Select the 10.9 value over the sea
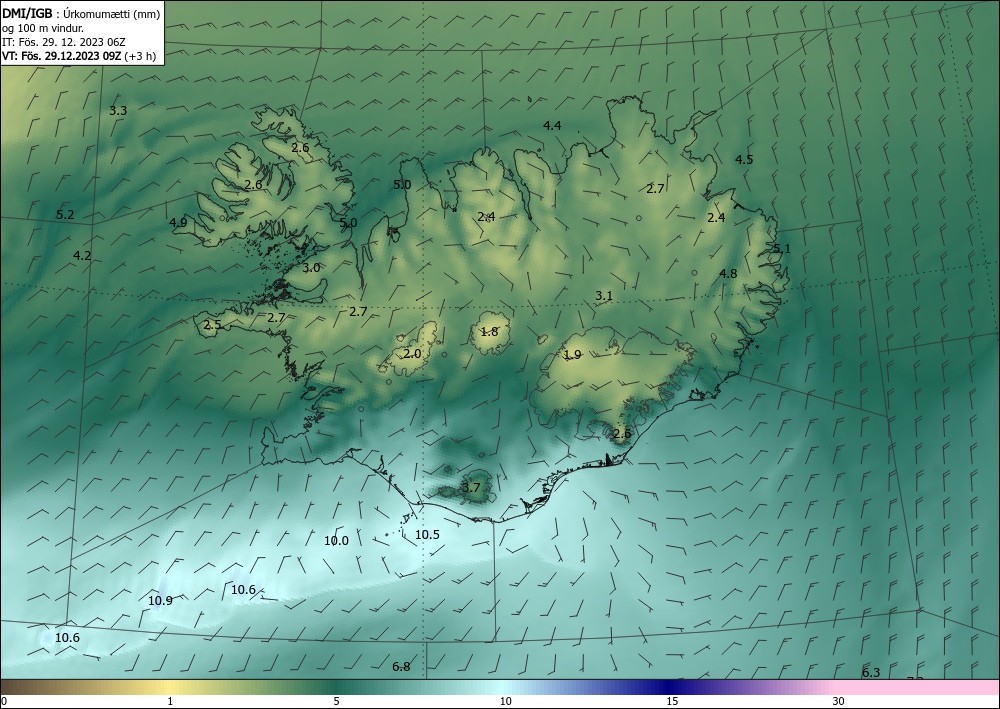Screen dimensions: 1000x709 (x=160, y=601)
